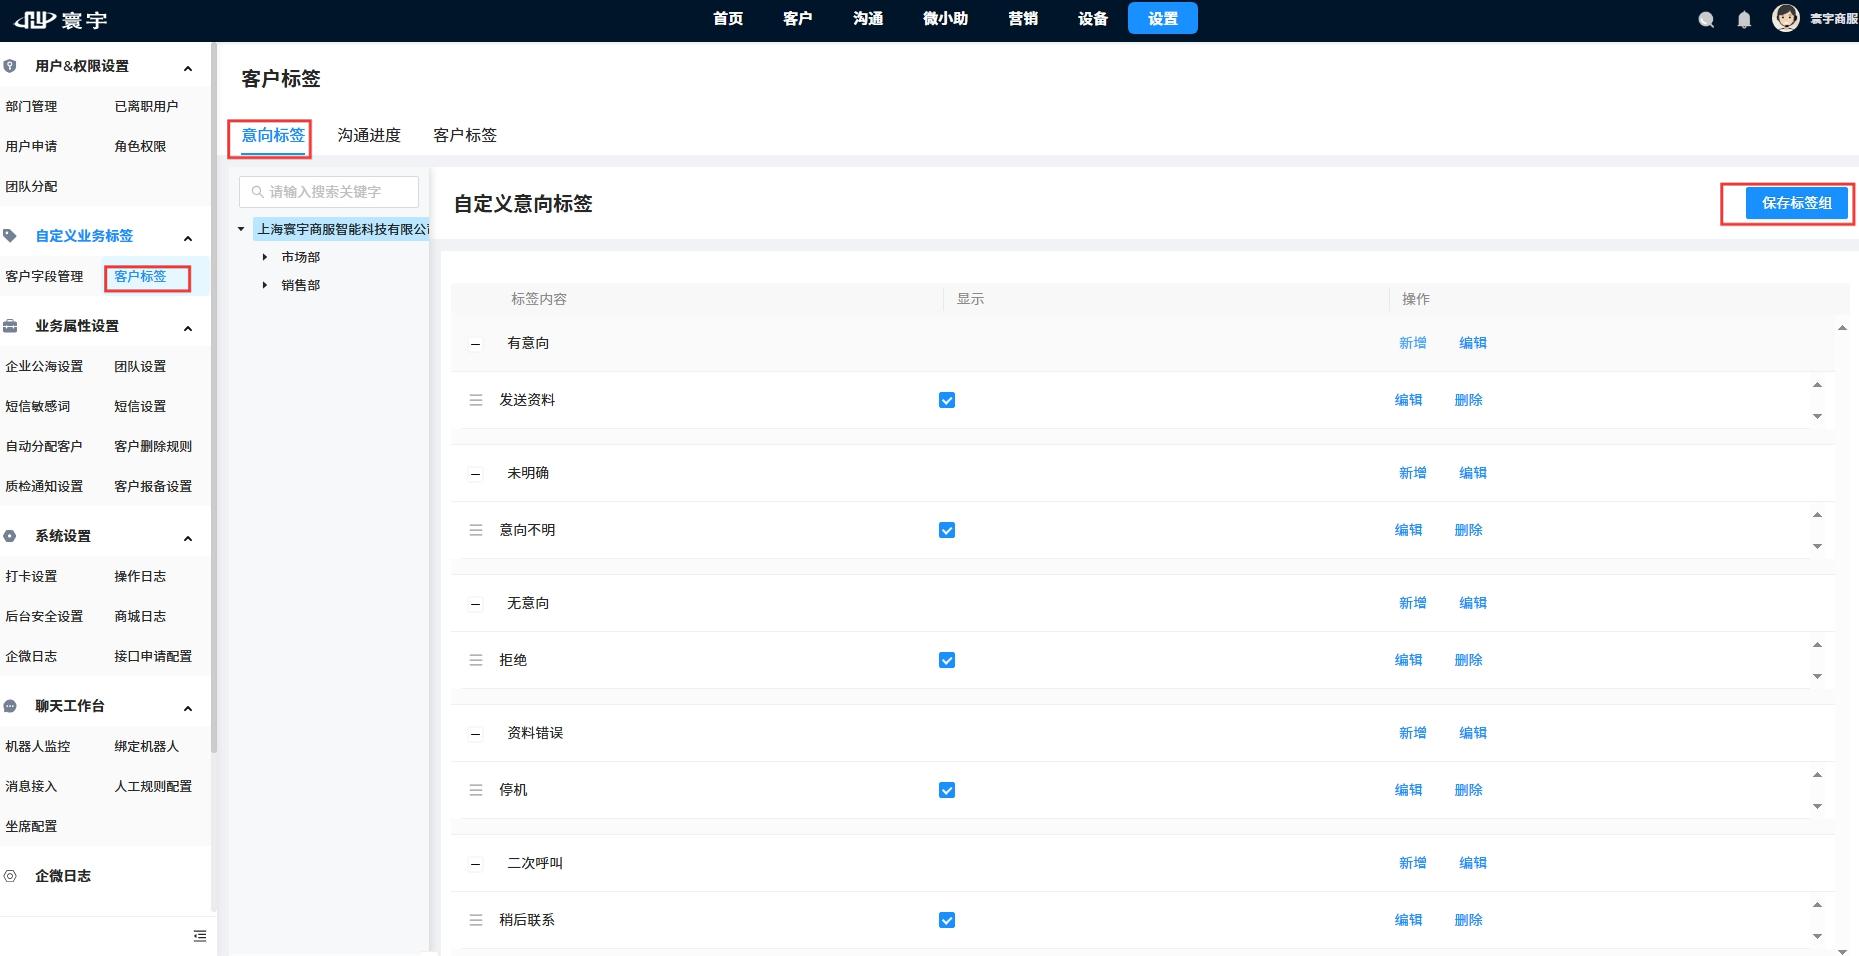Click the user avatar picture
1859x956 pixels.
[x=1786, y=18]
